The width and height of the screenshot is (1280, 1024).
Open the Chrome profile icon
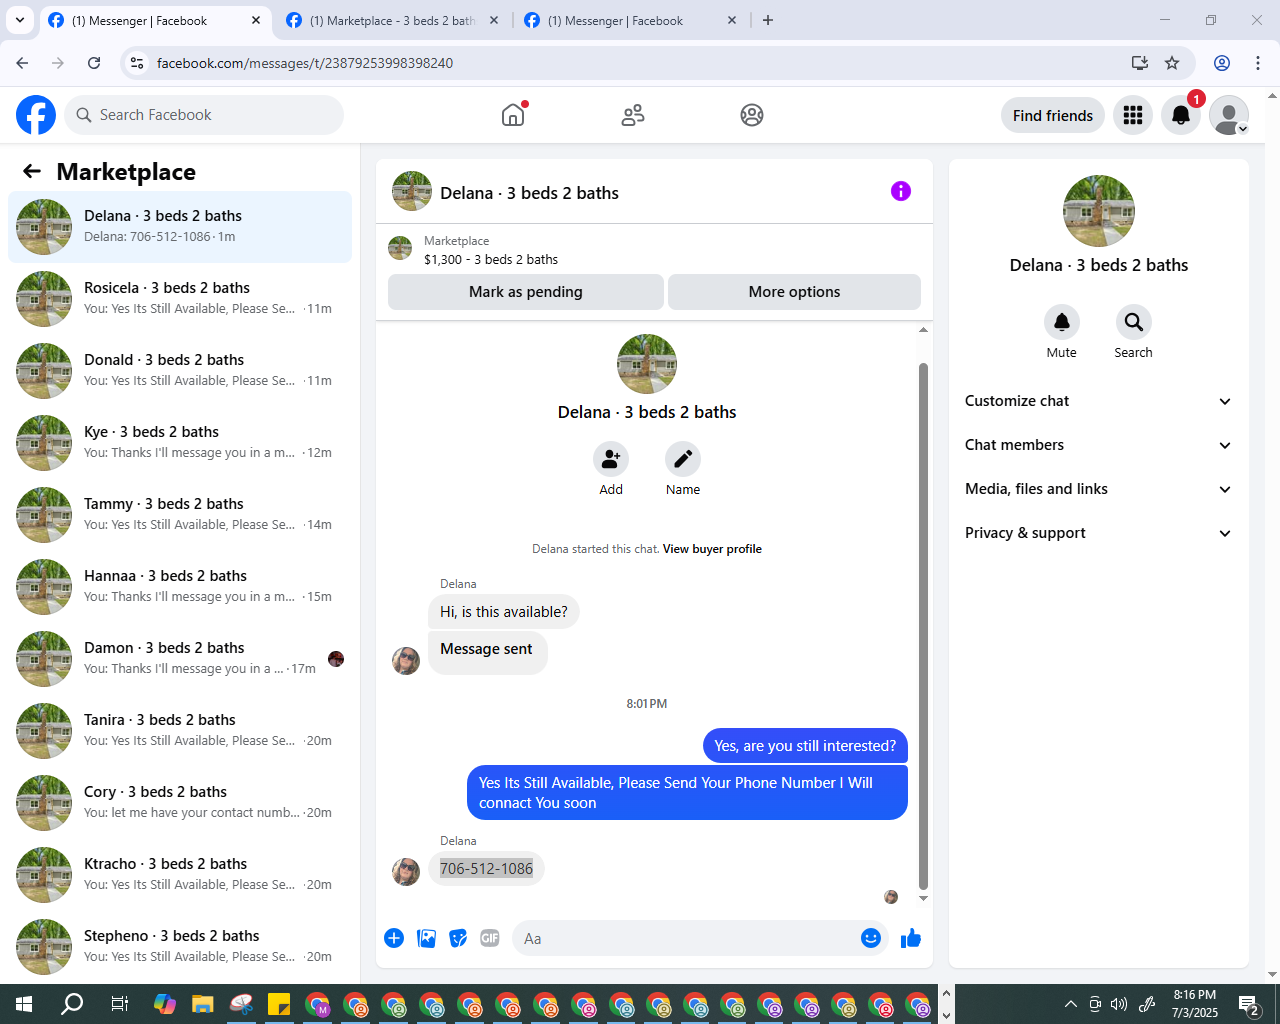click(1222, 63)
